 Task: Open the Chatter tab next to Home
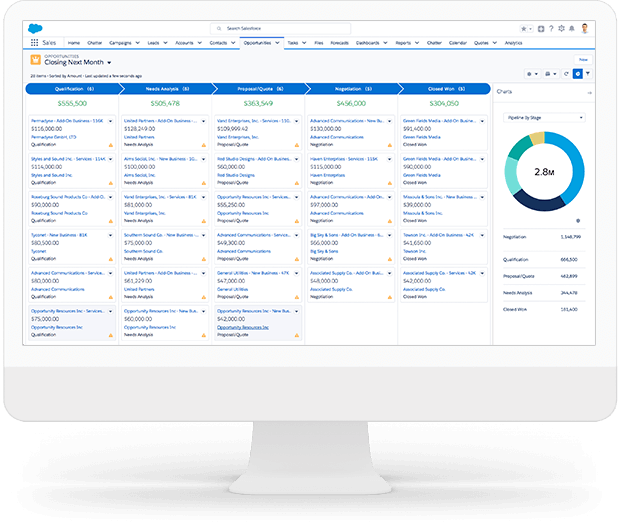[x=95, y=43]
